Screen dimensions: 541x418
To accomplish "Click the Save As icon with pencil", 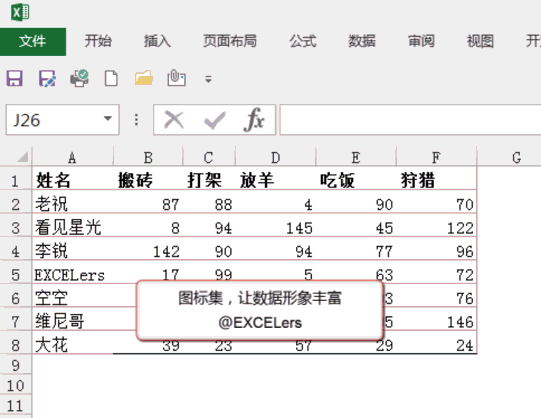I will [47, 79].
